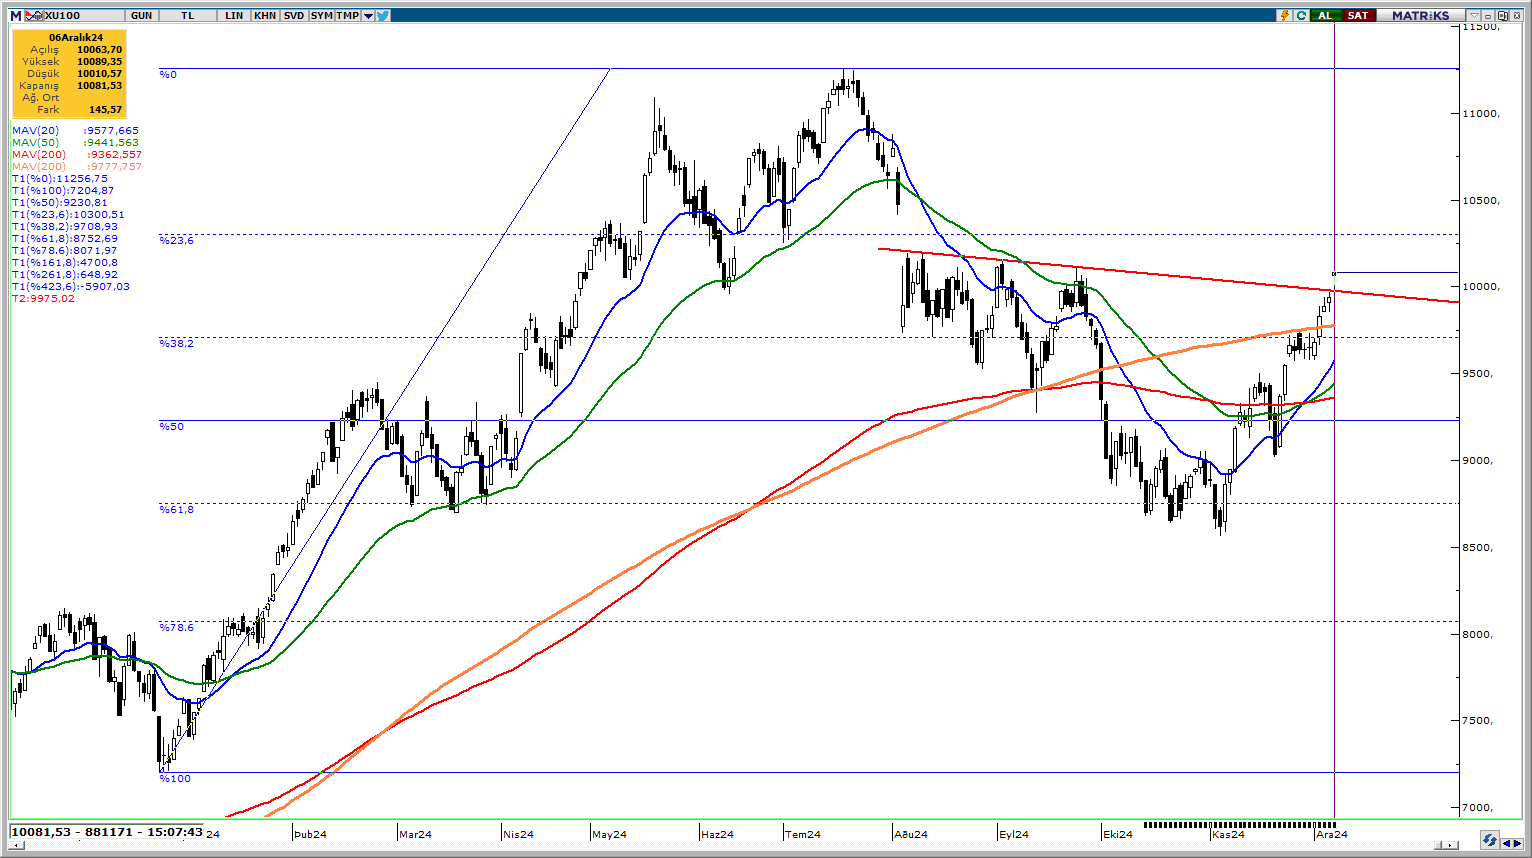The image size is (1532, 858).
Task: Click the T1(%100):7204,87 label
Action: coord(63,191)
